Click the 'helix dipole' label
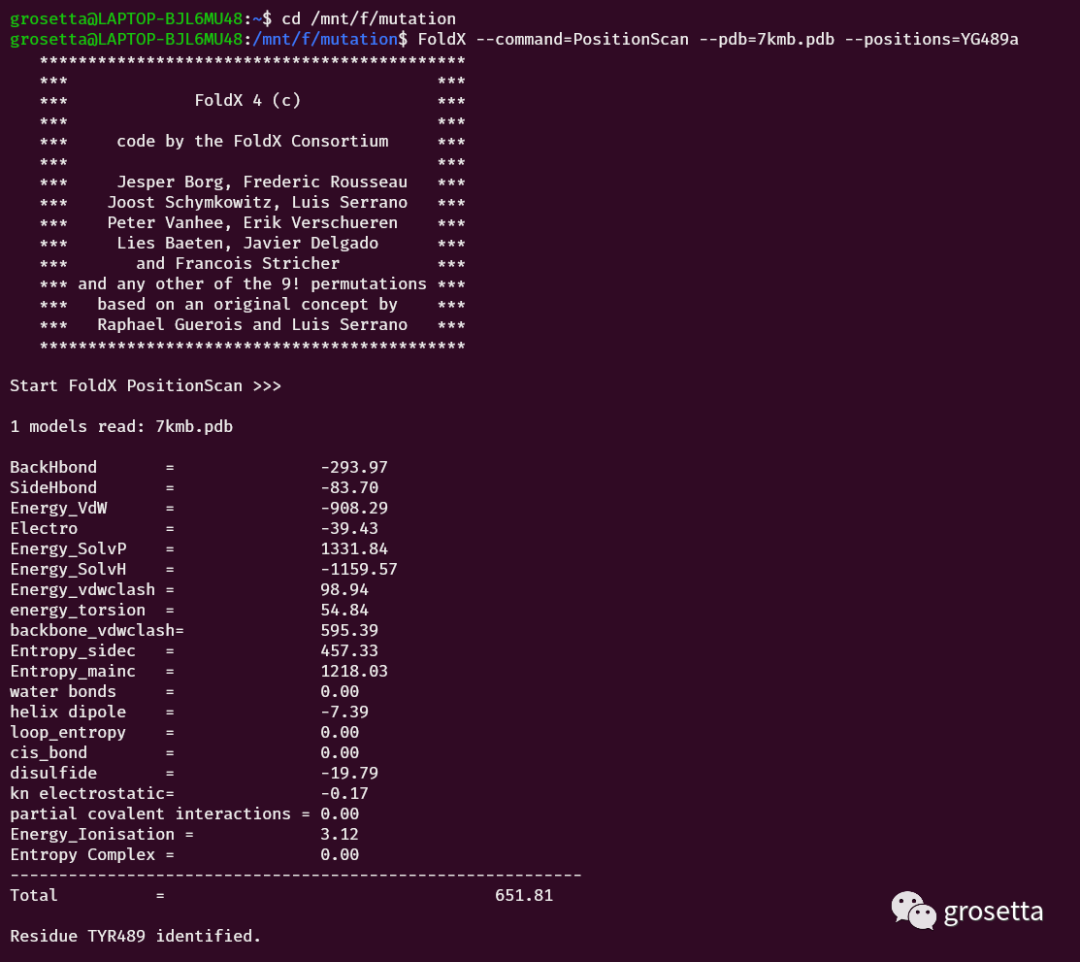1080x962 pixels. [68, 712]
